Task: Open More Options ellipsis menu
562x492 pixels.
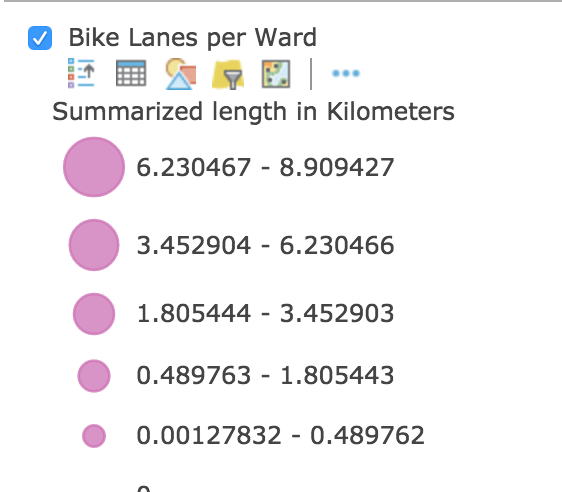Action: 346,73
